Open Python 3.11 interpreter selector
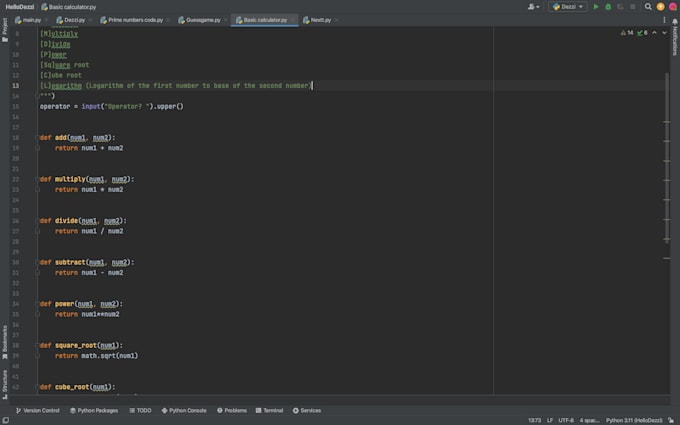Viewport: 680px width, 425px height. pyautogui.click(x=634, y=420)
